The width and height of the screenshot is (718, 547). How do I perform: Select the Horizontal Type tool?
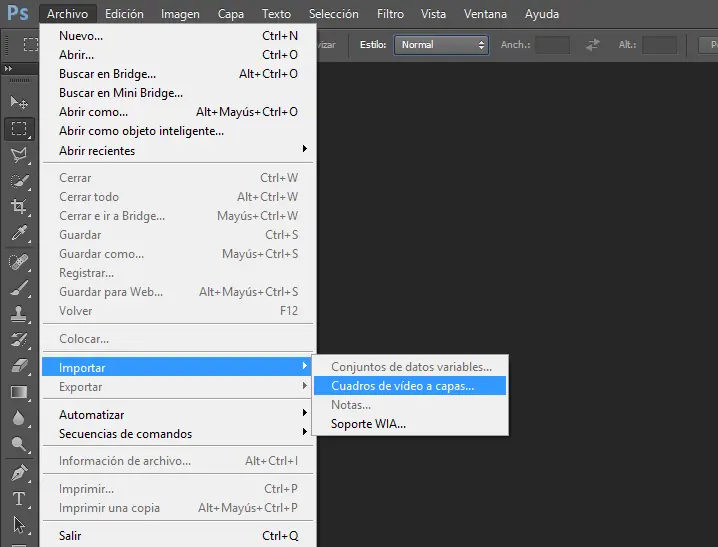[x=19, y=498]
